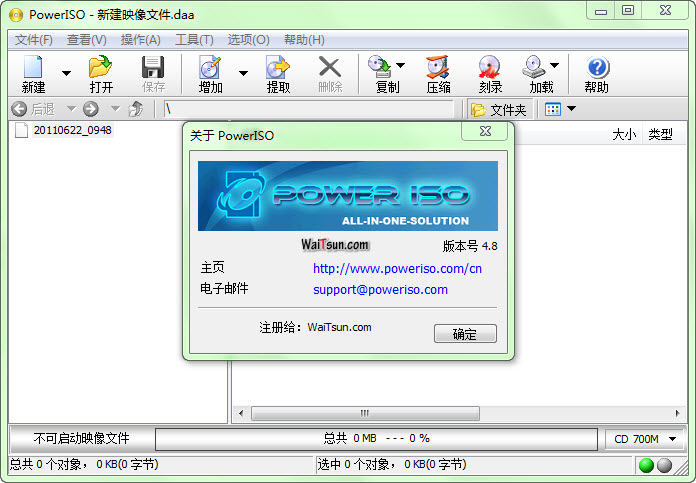Select the 20110622_0948 tree item
696x483 pixels.
72,130
